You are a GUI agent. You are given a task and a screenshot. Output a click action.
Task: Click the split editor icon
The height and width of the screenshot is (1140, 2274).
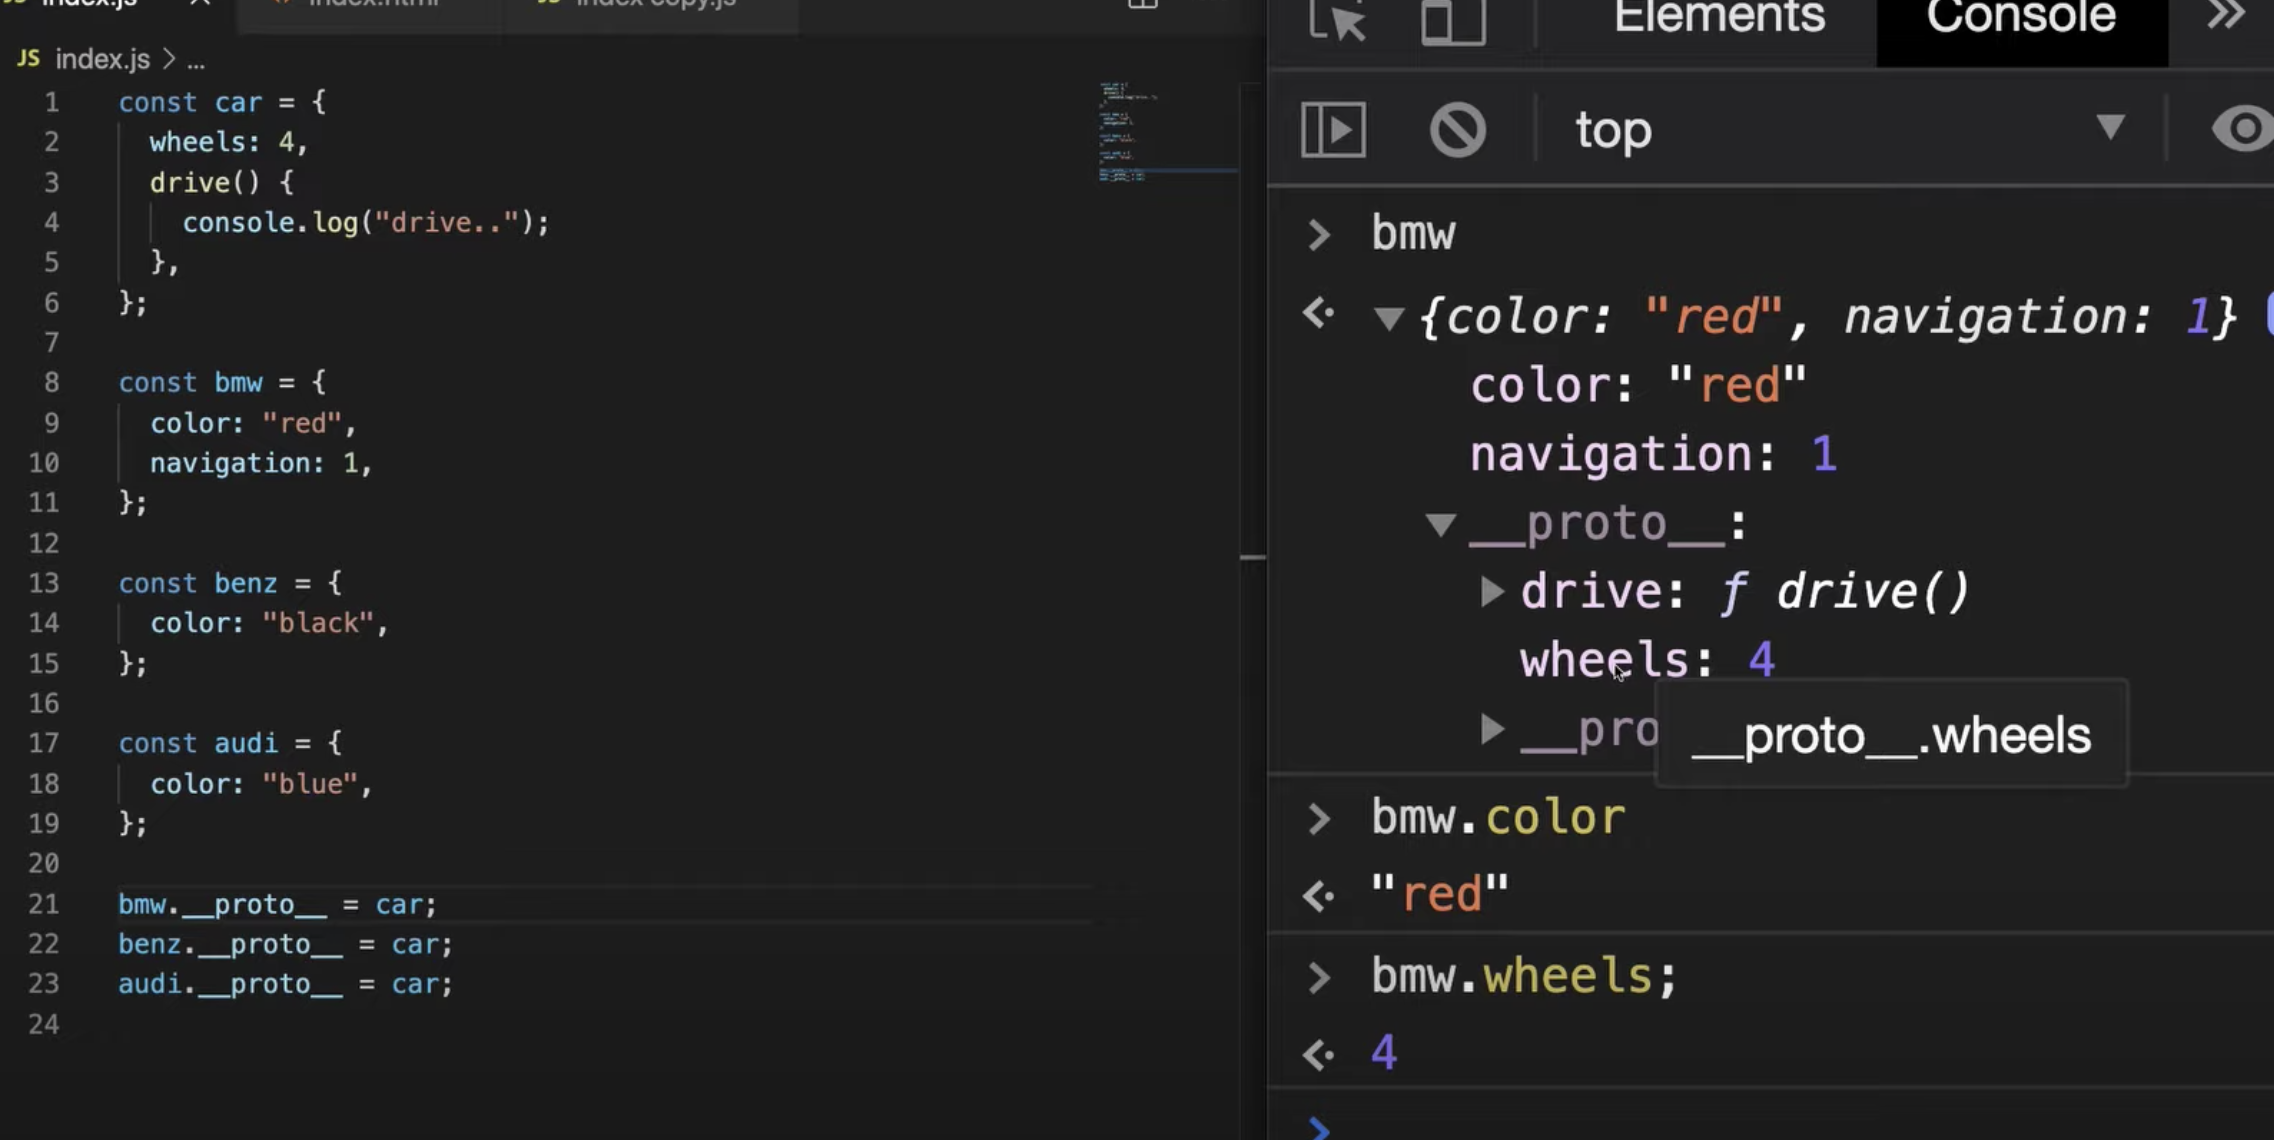point(1142,5)
